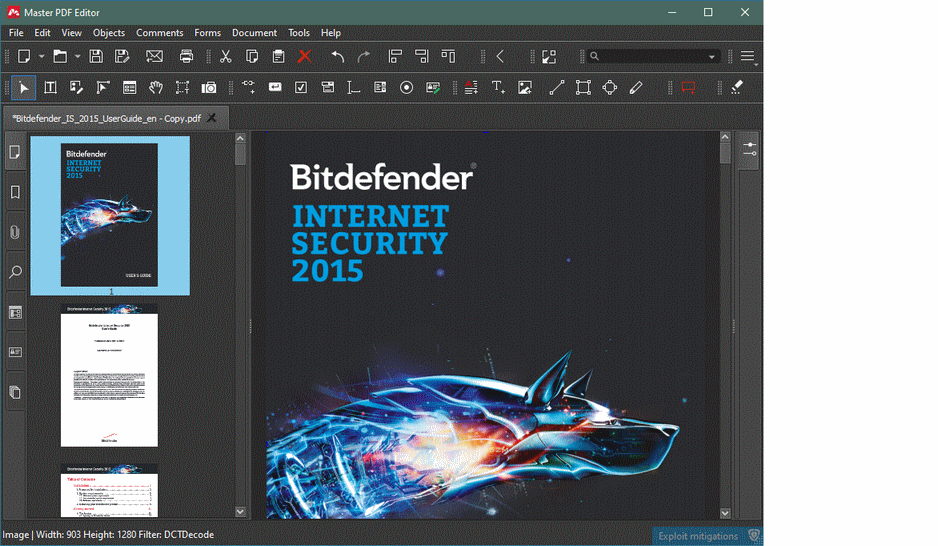Click inside the search input field
The image size is (938, 546).
tap(652, 56)
